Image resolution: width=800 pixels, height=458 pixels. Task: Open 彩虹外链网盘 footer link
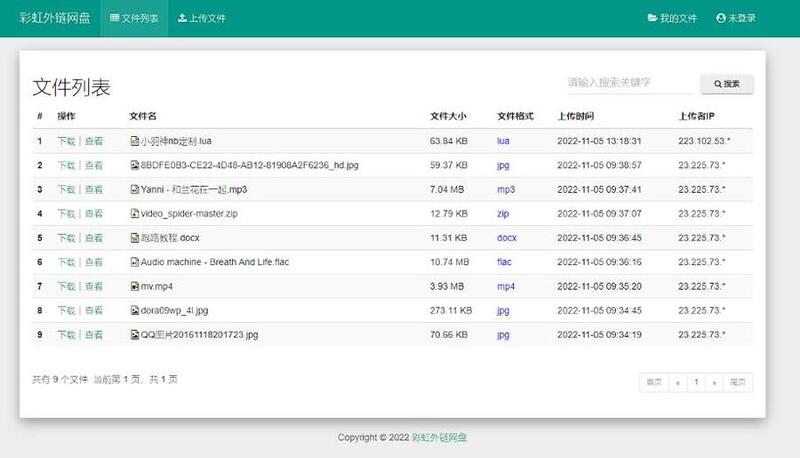click(x=440, y=438)
